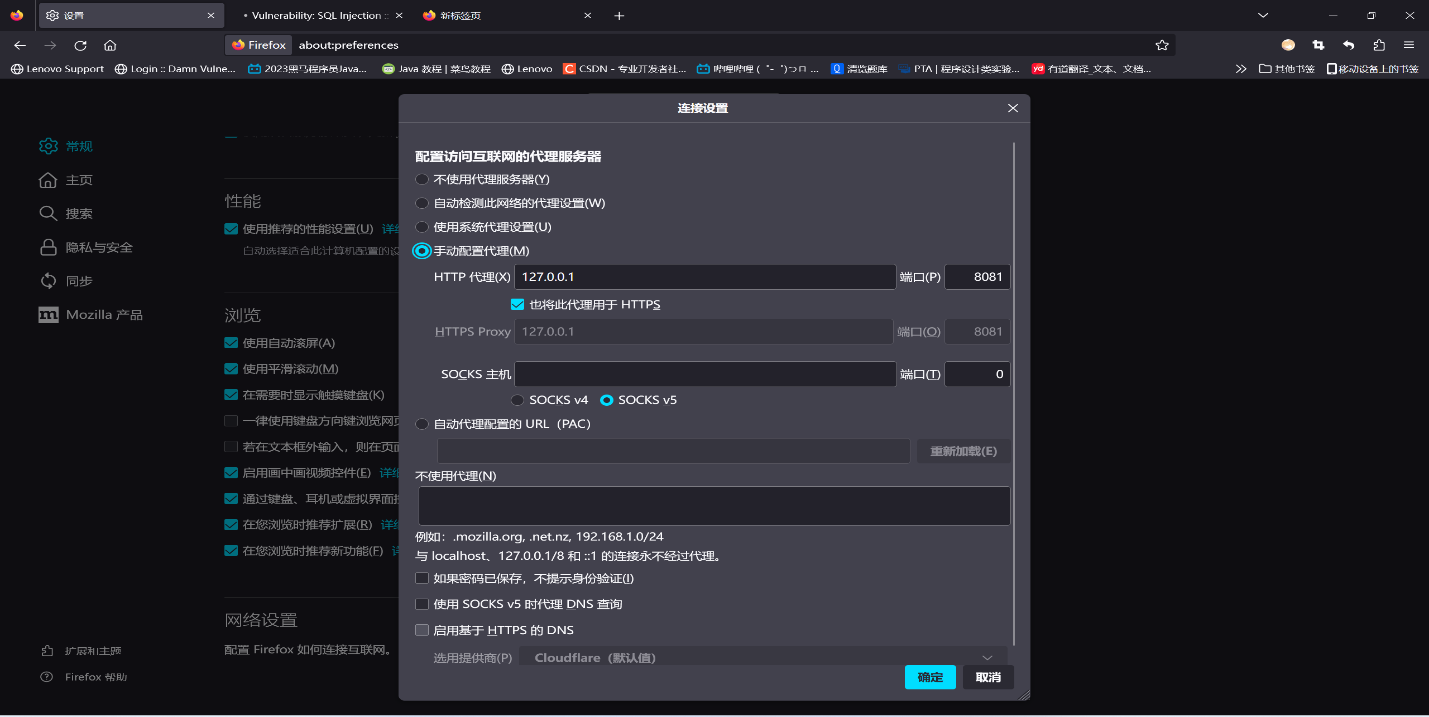Click the SOCKS 主机 input field

[x=705, y=374]
